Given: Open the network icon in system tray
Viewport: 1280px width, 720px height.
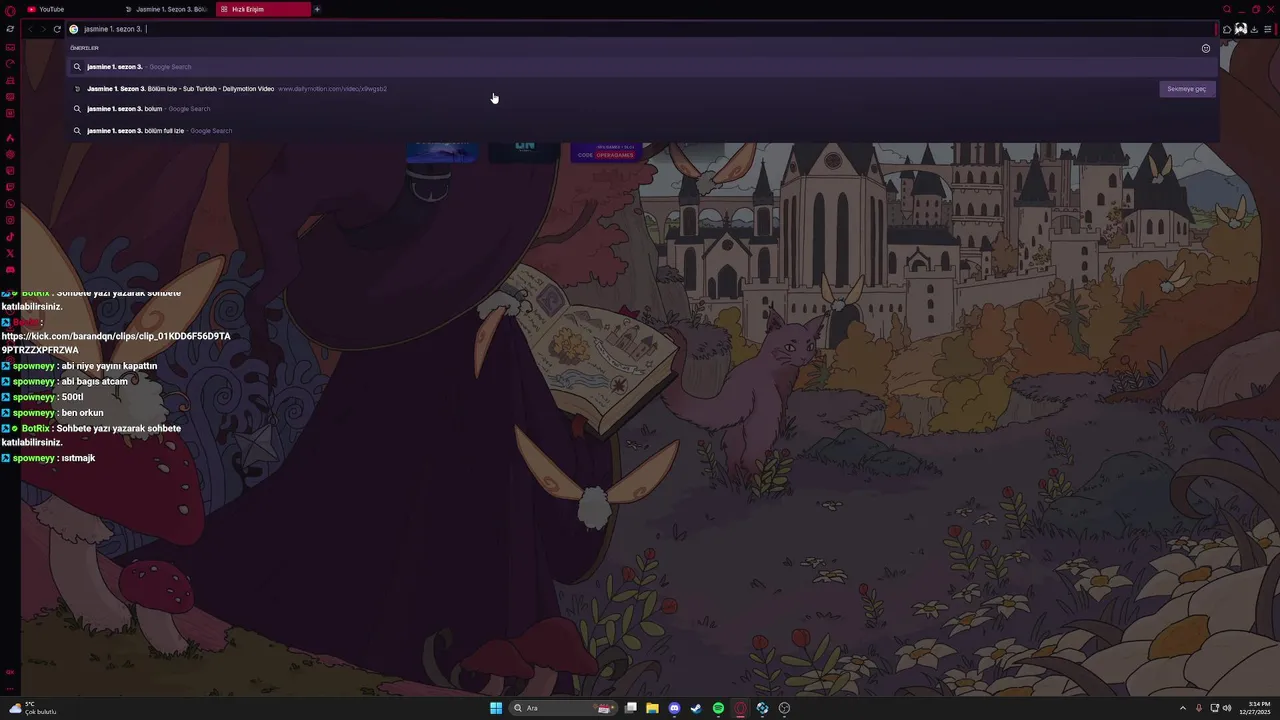Looking at the screenshot, I should tap(1214, 708).
